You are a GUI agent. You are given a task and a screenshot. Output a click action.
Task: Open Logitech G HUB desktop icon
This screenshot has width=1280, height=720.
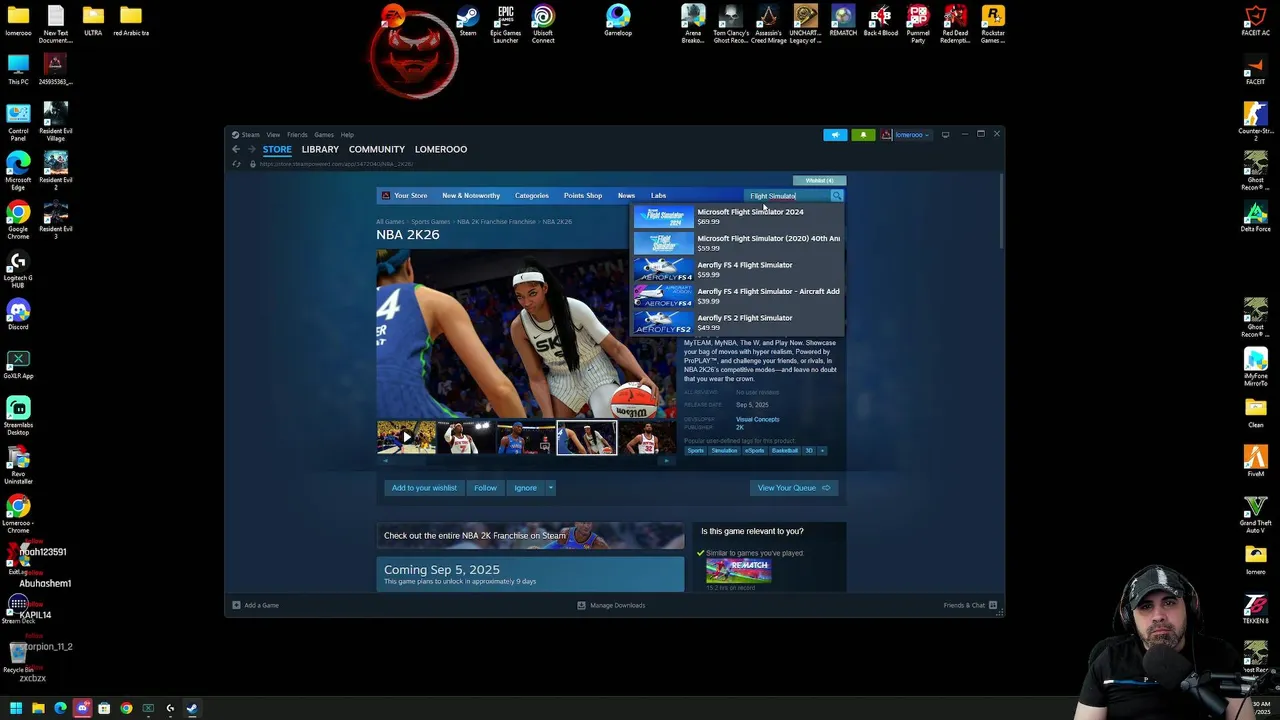(x=18, y=270)
